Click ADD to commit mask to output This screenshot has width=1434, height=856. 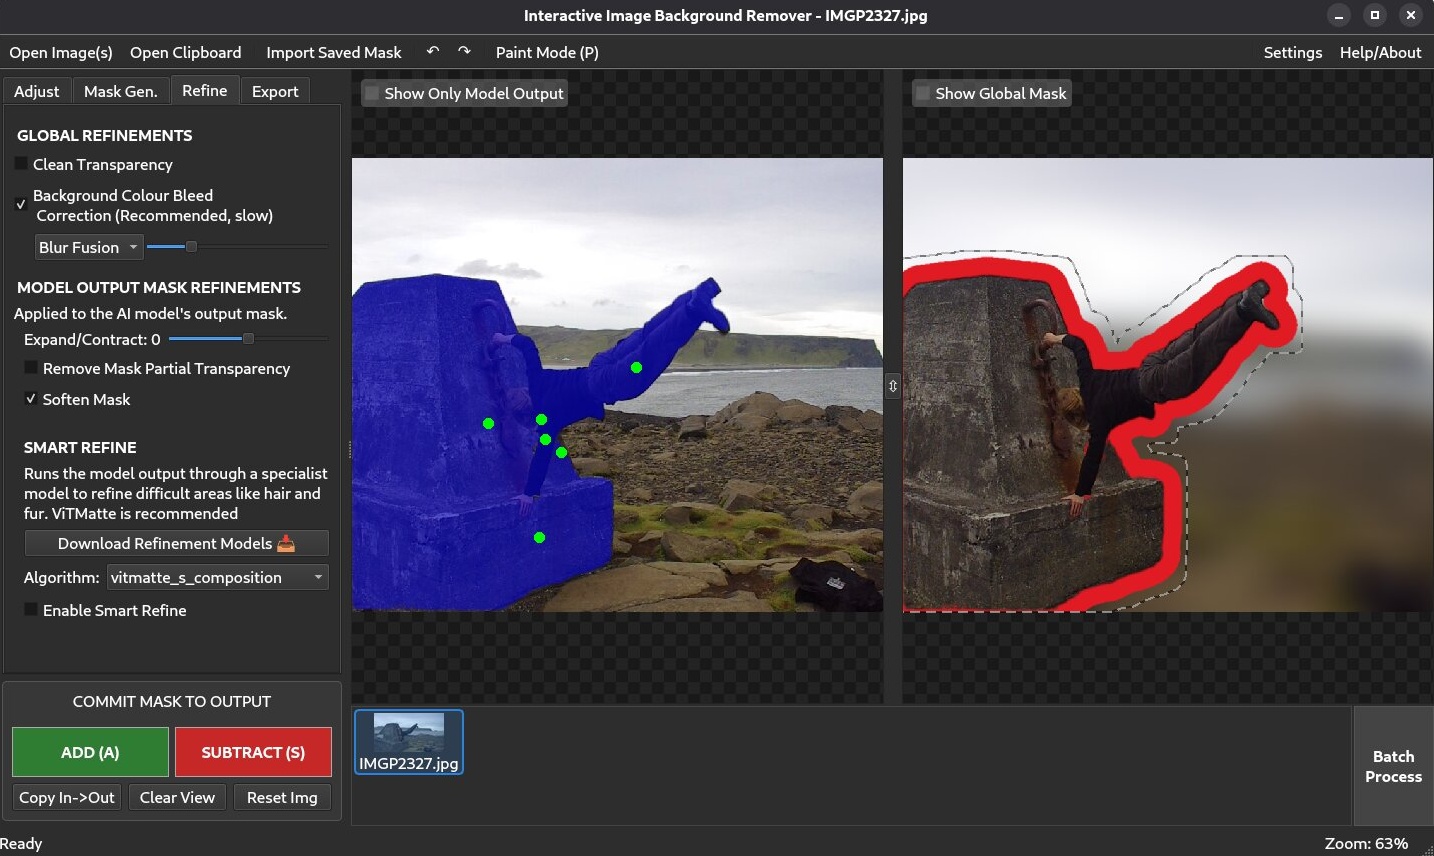(89, 751)
